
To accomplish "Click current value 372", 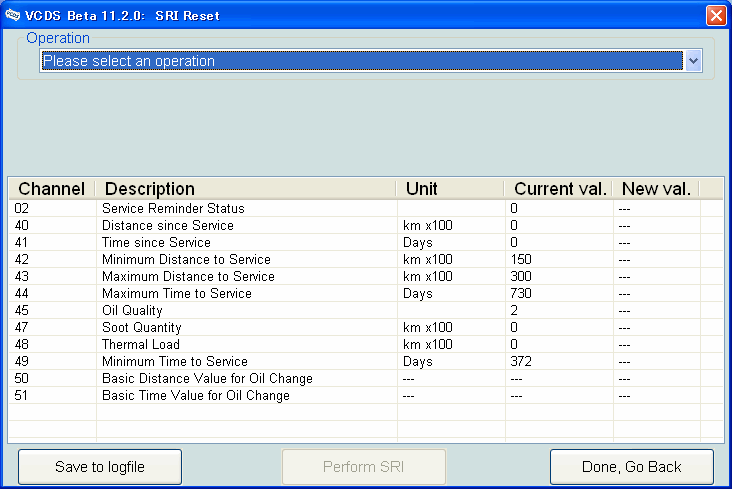I will coord(521,361).
